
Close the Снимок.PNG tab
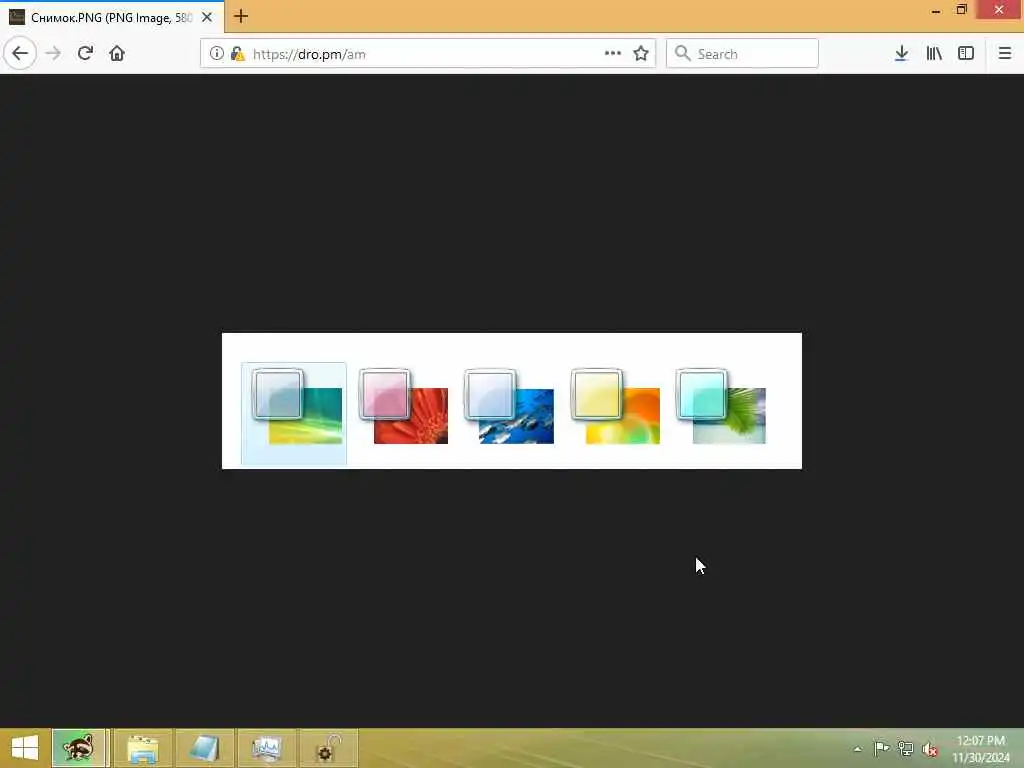coord(207,17)
